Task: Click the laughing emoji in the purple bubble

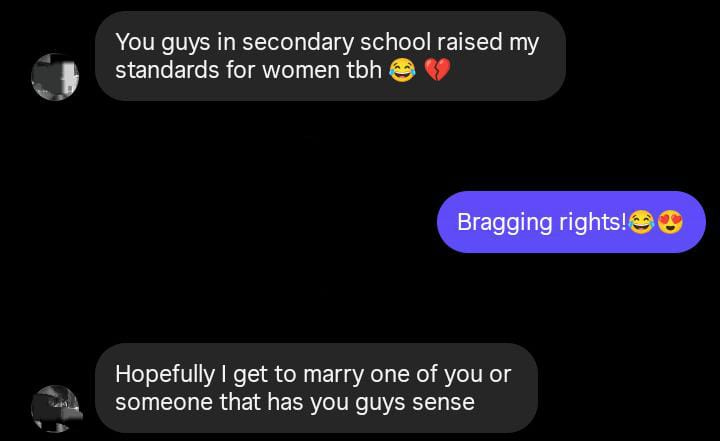Action: [x=641, y=222]
